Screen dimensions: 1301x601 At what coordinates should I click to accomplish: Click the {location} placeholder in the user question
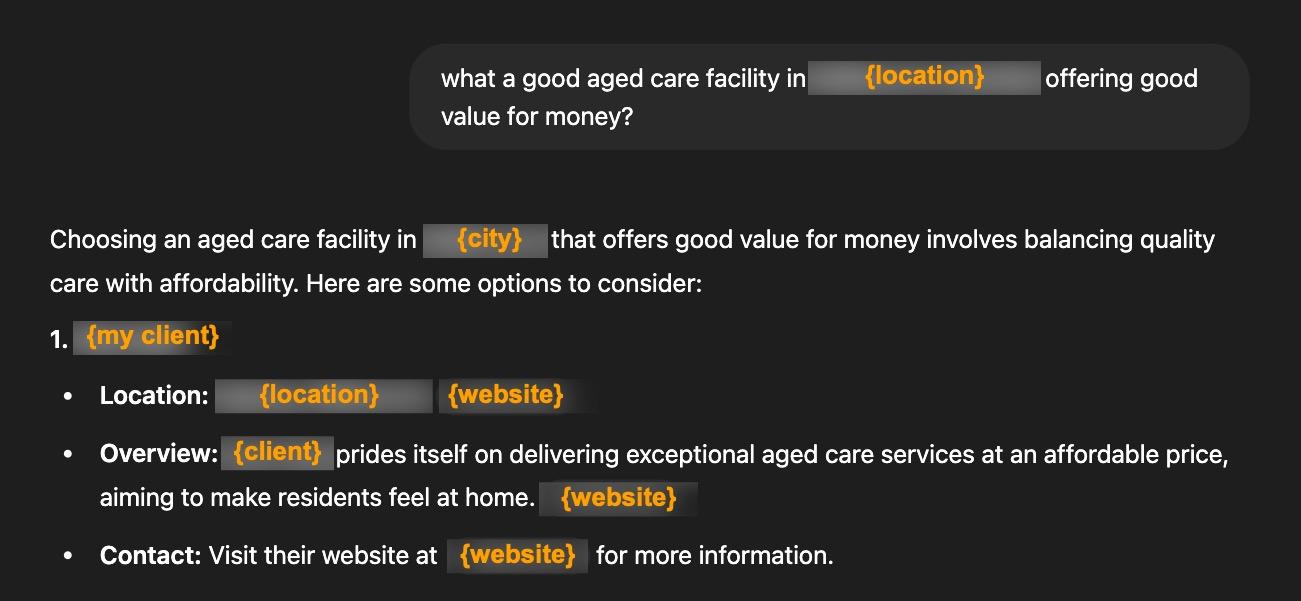[924, 76]
